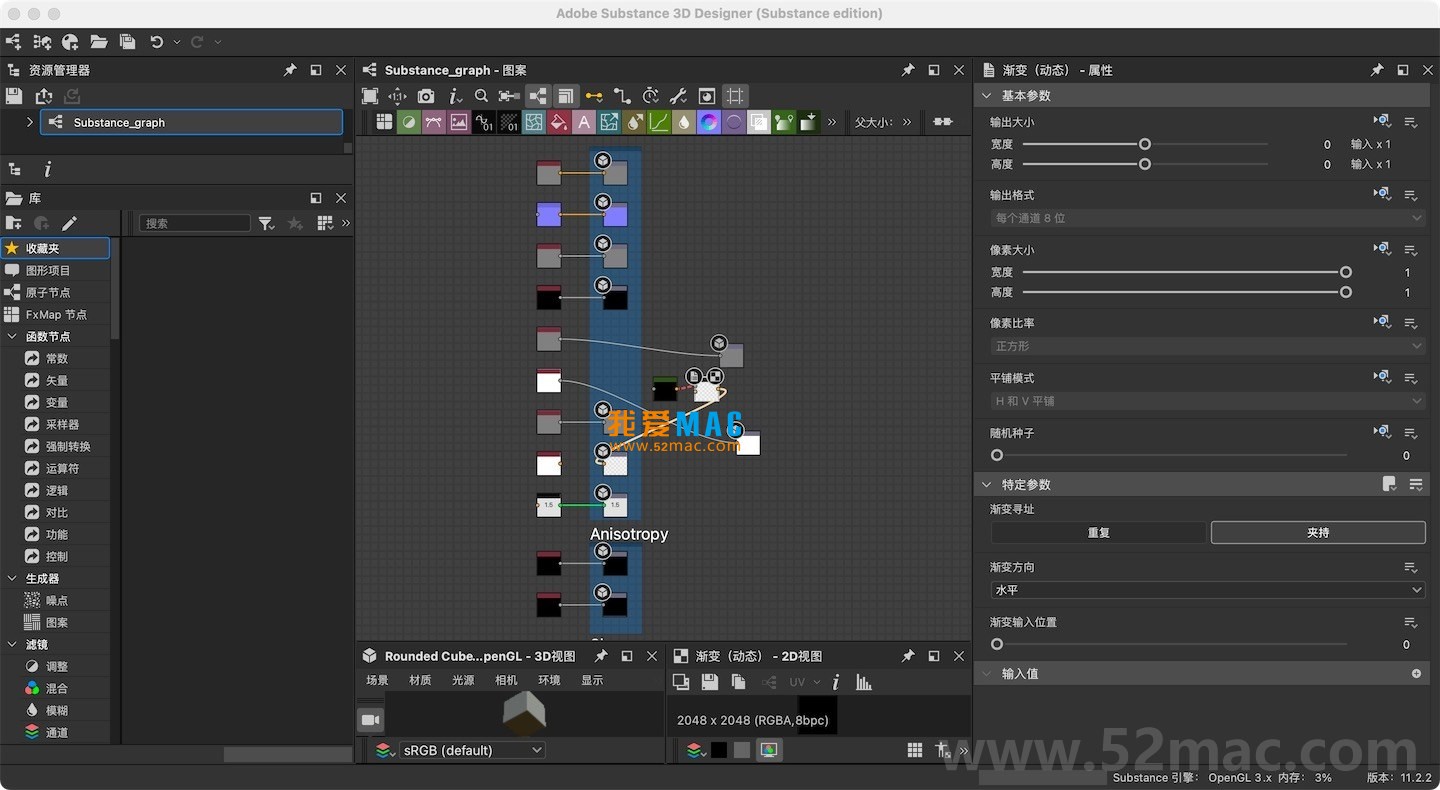Collapse the 特定参数 section
The image size is (1440, 790).
[987, 484]
